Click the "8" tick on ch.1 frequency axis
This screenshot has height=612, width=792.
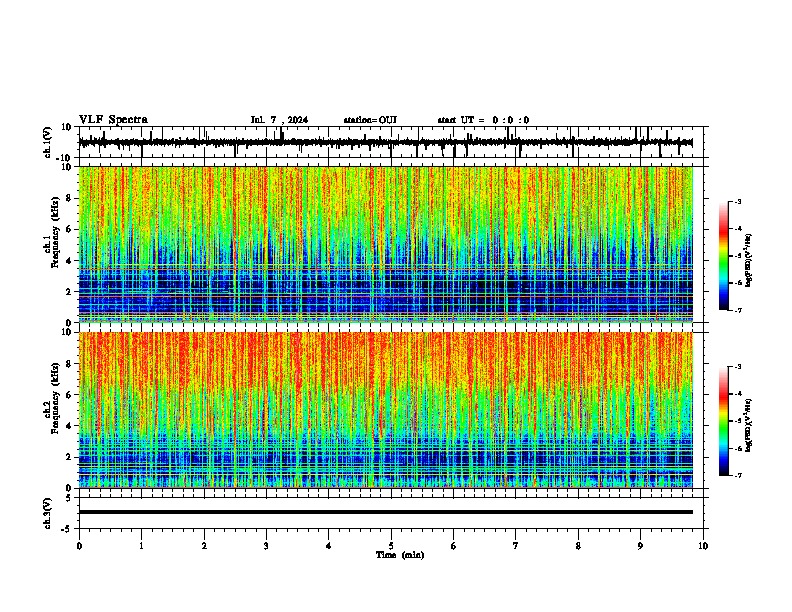(x=69, y=198)
